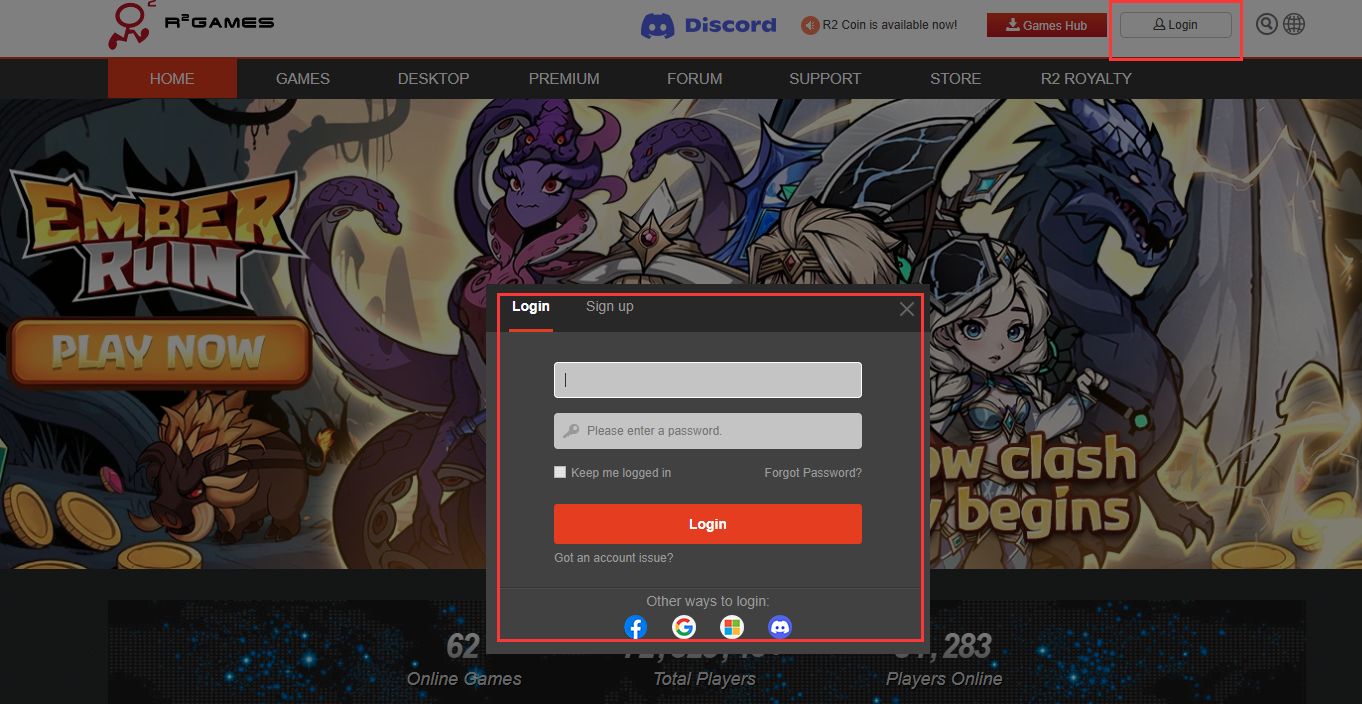Log in with Discord icon

780,627
